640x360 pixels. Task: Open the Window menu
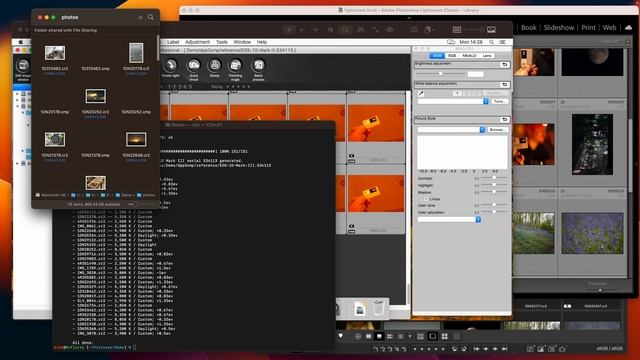tap(242, 42)
